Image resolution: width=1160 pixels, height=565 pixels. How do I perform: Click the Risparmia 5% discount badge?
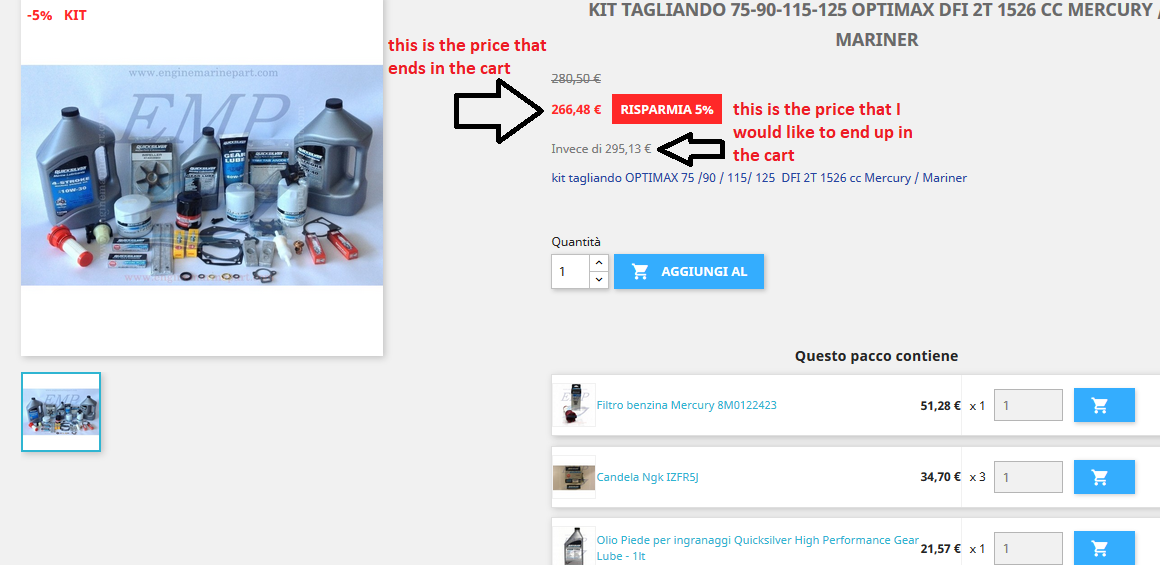667,109
